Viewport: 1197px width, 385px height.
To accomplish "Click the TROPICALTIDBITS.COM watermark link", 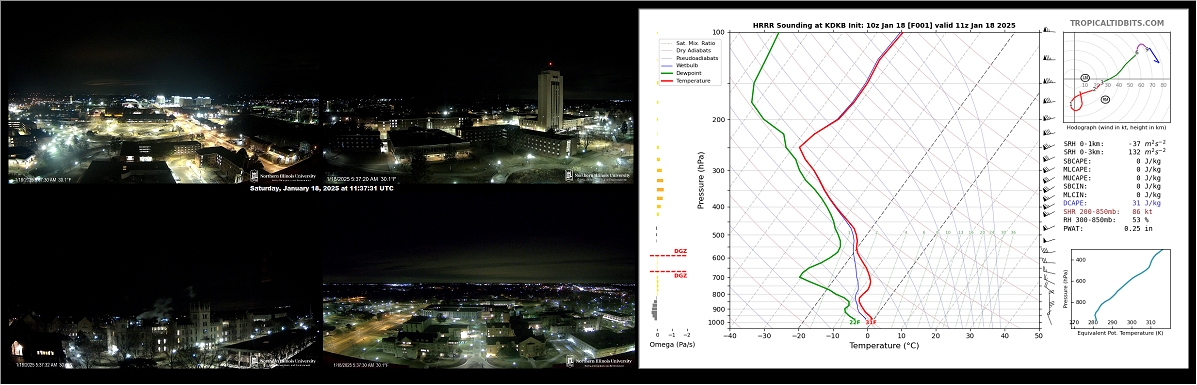I will pos(1117,24).
